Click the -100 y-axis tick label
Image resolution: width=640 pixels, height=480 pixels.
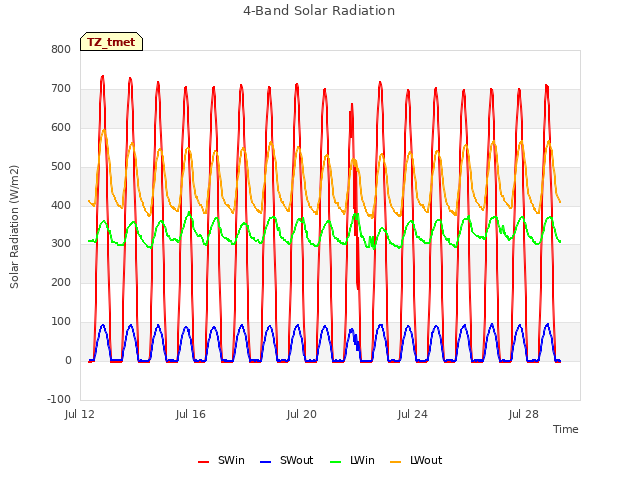[59, 399]
